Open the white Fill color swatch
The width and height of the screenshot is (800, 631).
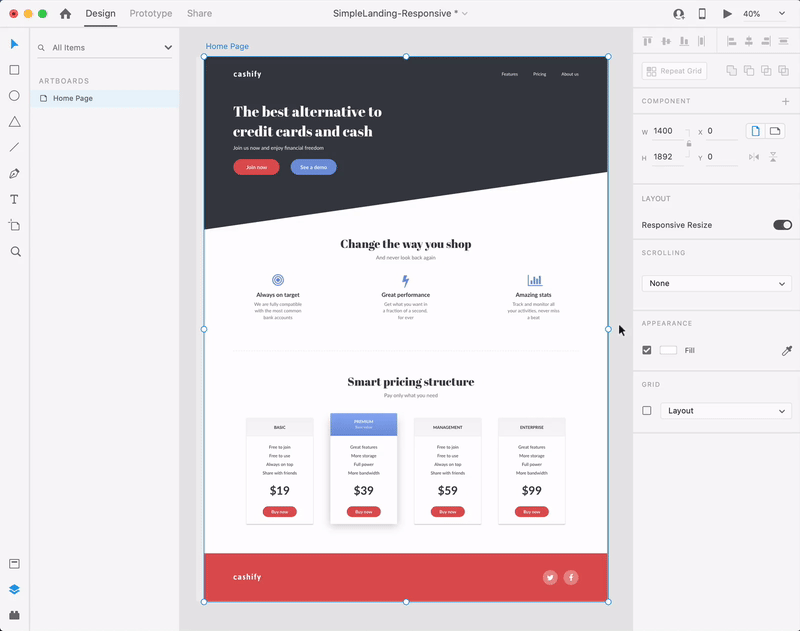tap(668, 350)
